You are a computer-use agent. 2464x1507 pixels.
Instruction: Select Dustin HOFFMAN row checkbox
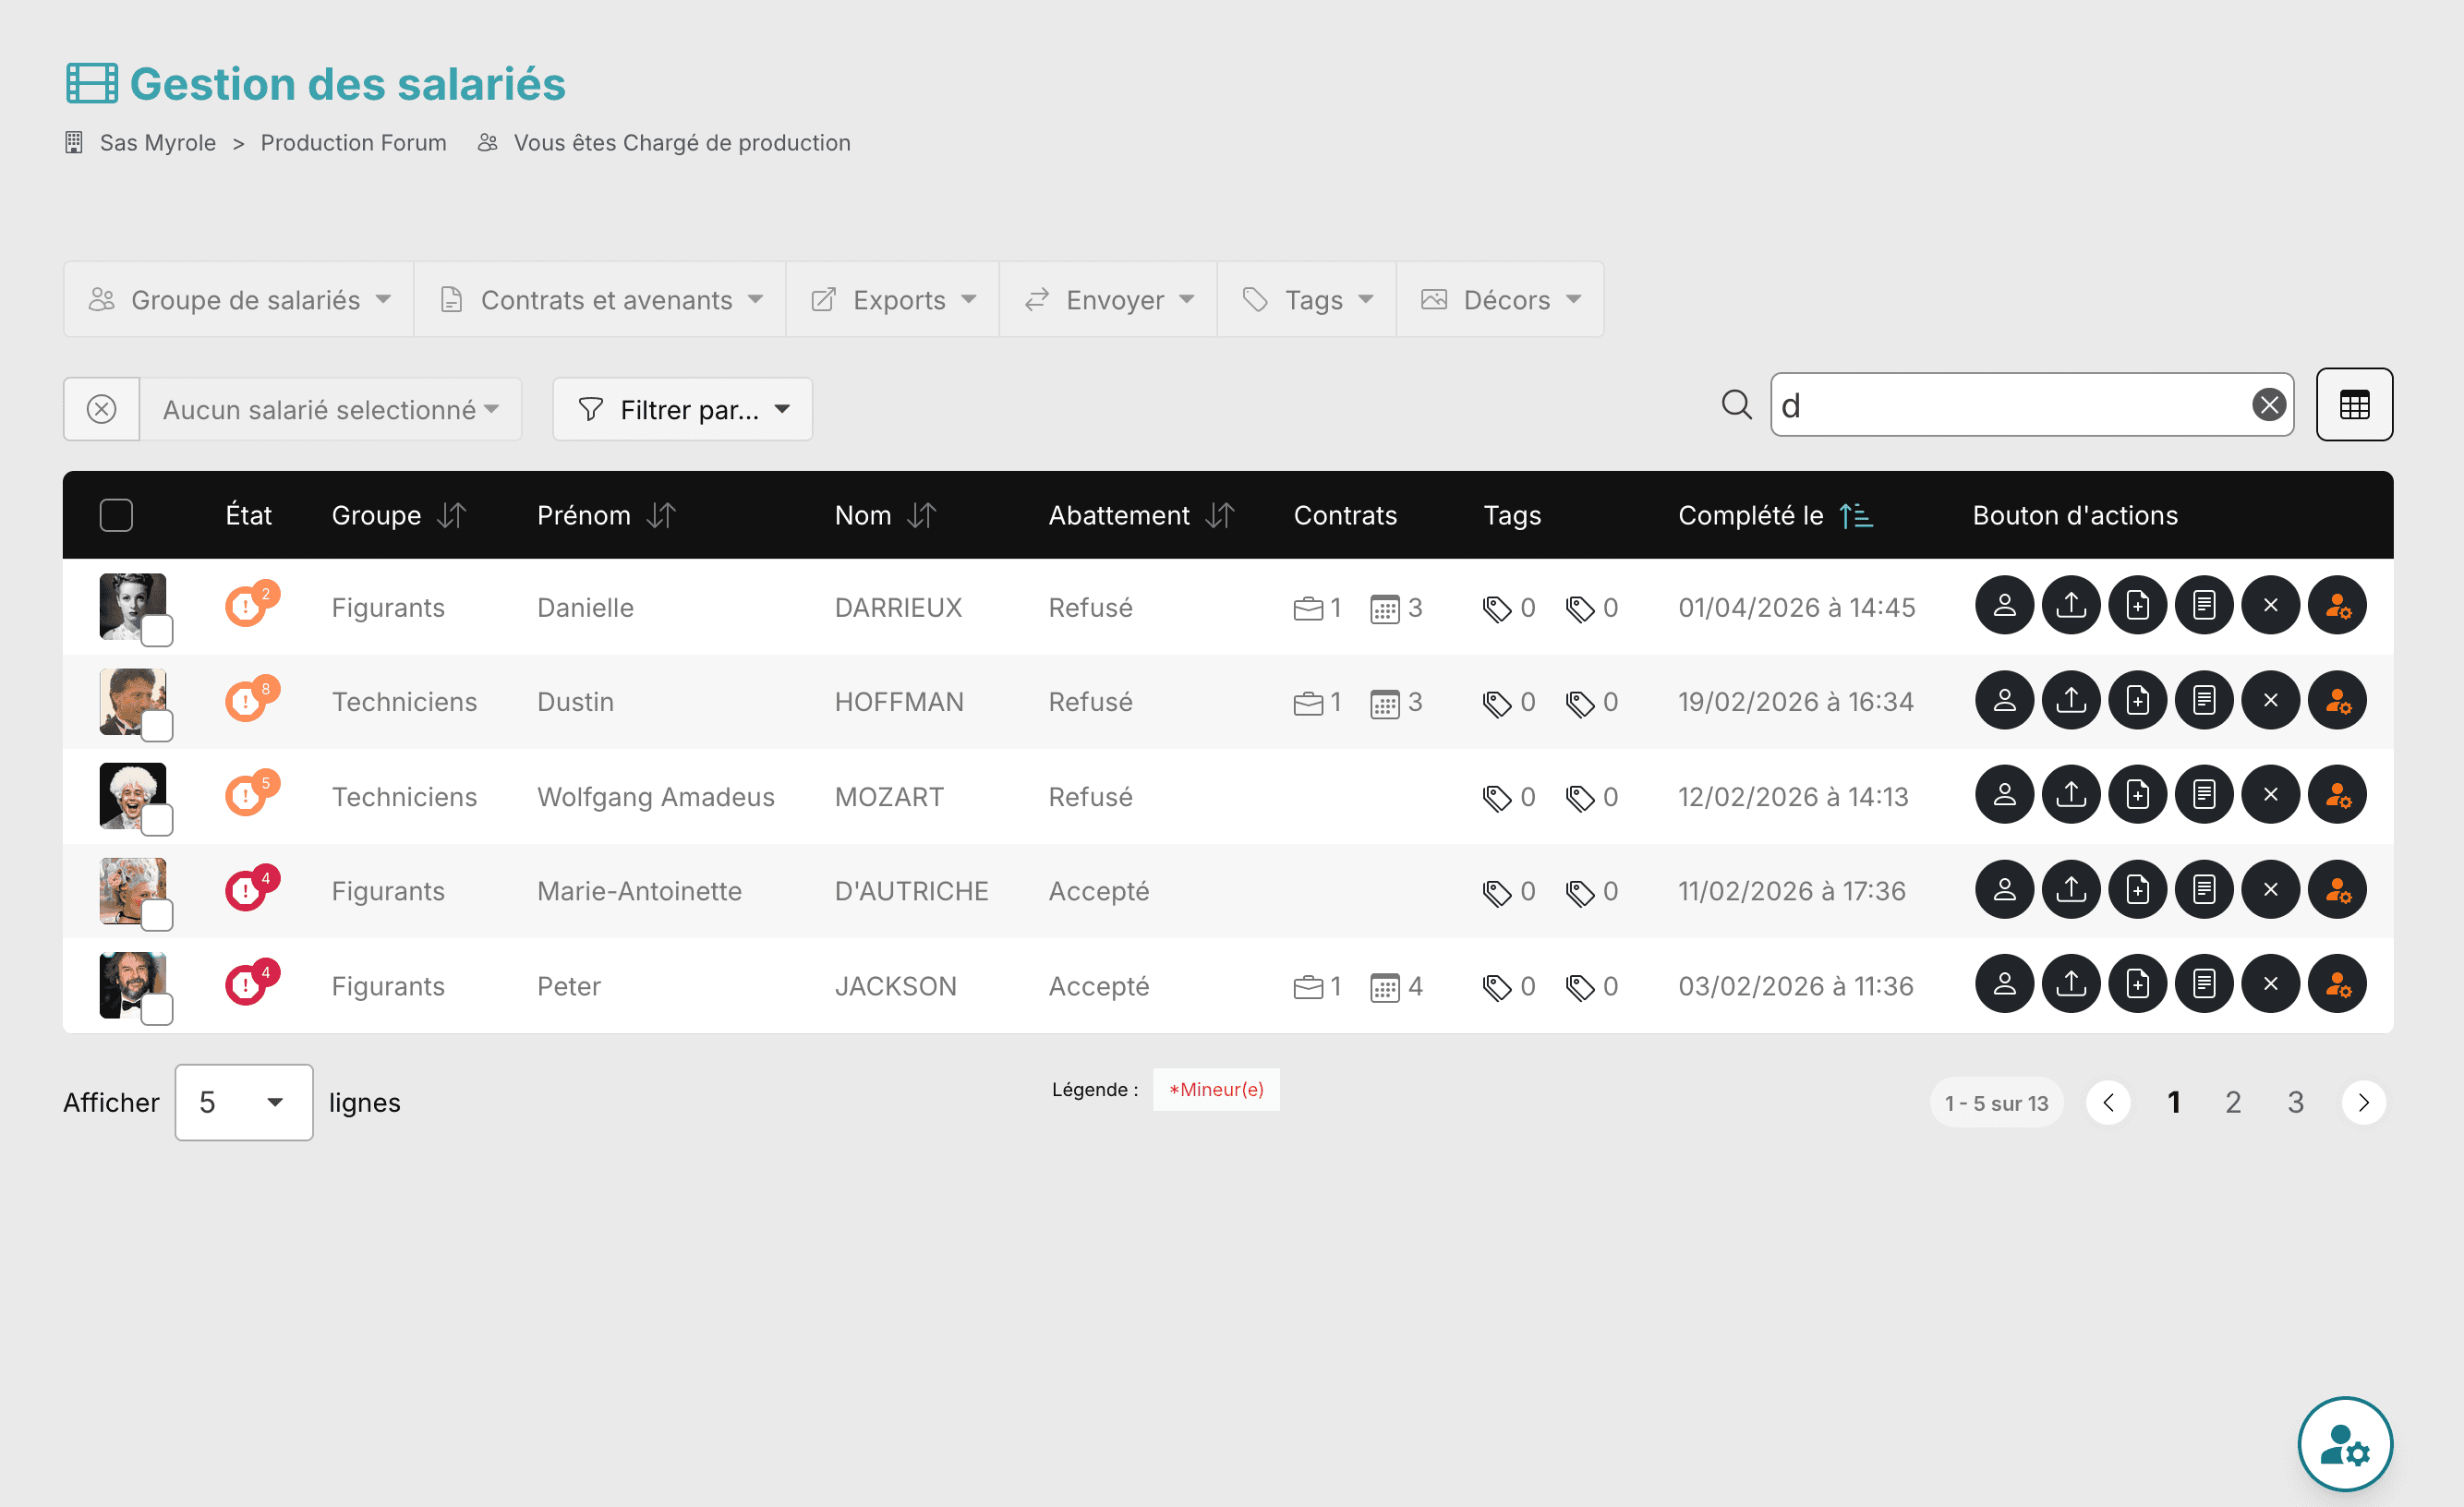[x=157, y=726]
